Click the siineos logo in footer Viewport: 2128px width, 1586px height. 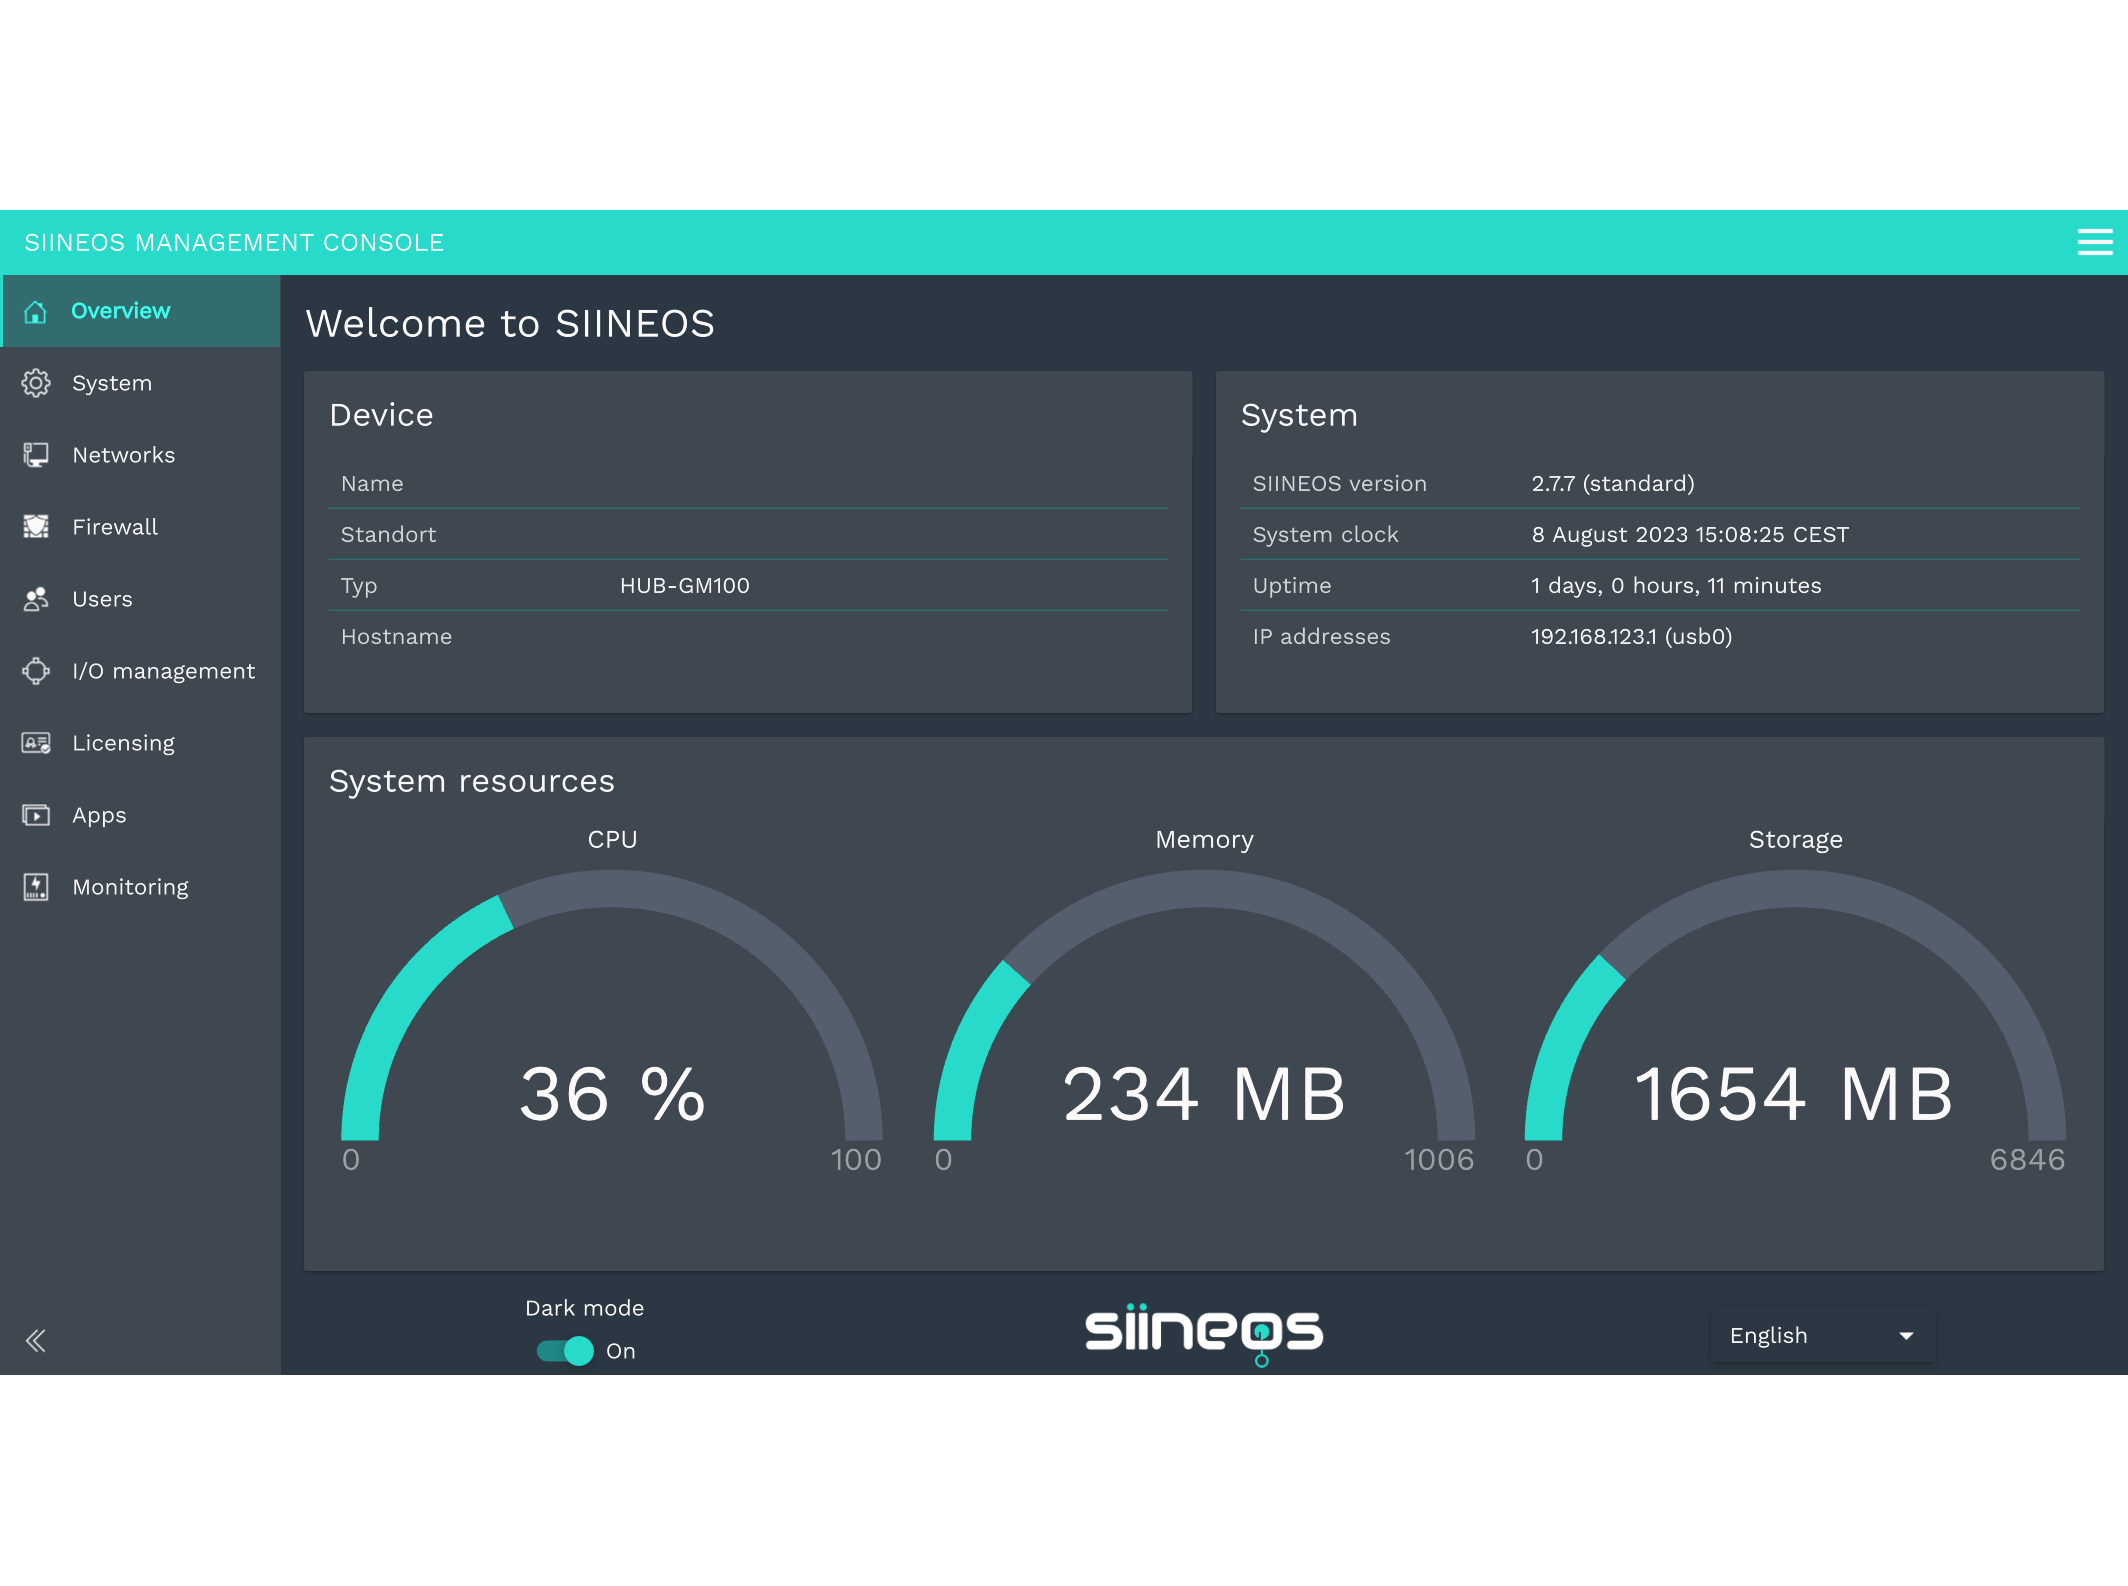[1204, 1333]
